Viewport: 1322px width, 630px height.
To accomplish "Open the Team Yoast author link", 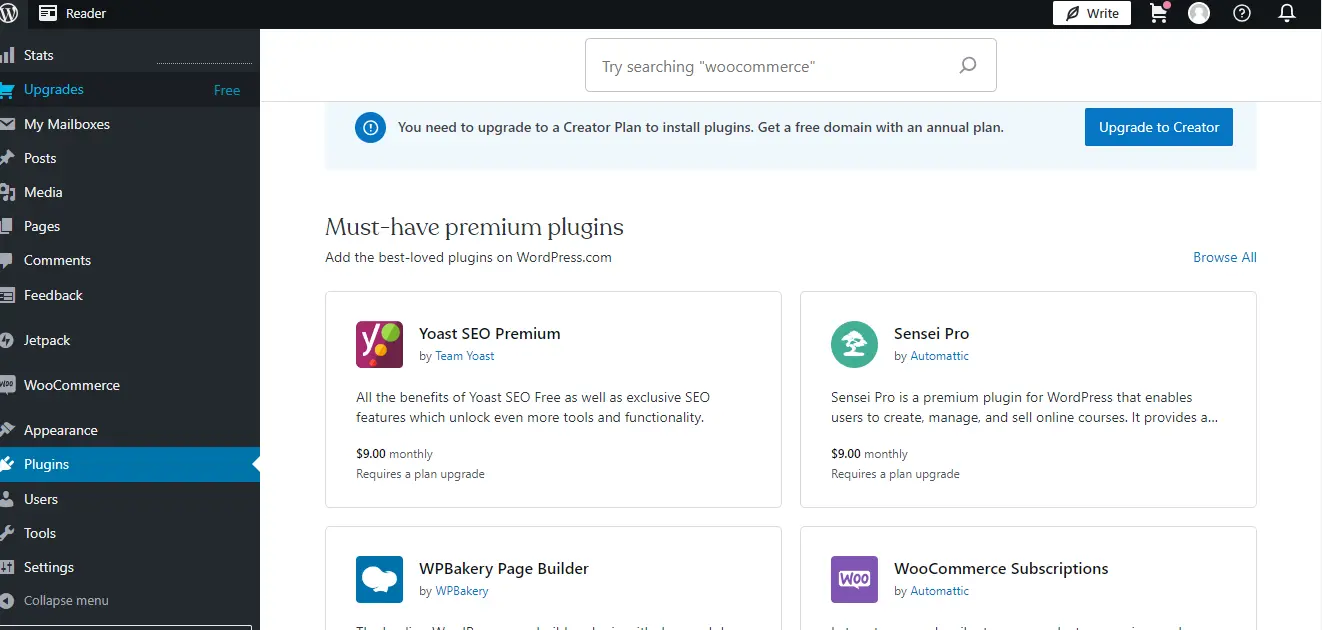I will (465, 356).
